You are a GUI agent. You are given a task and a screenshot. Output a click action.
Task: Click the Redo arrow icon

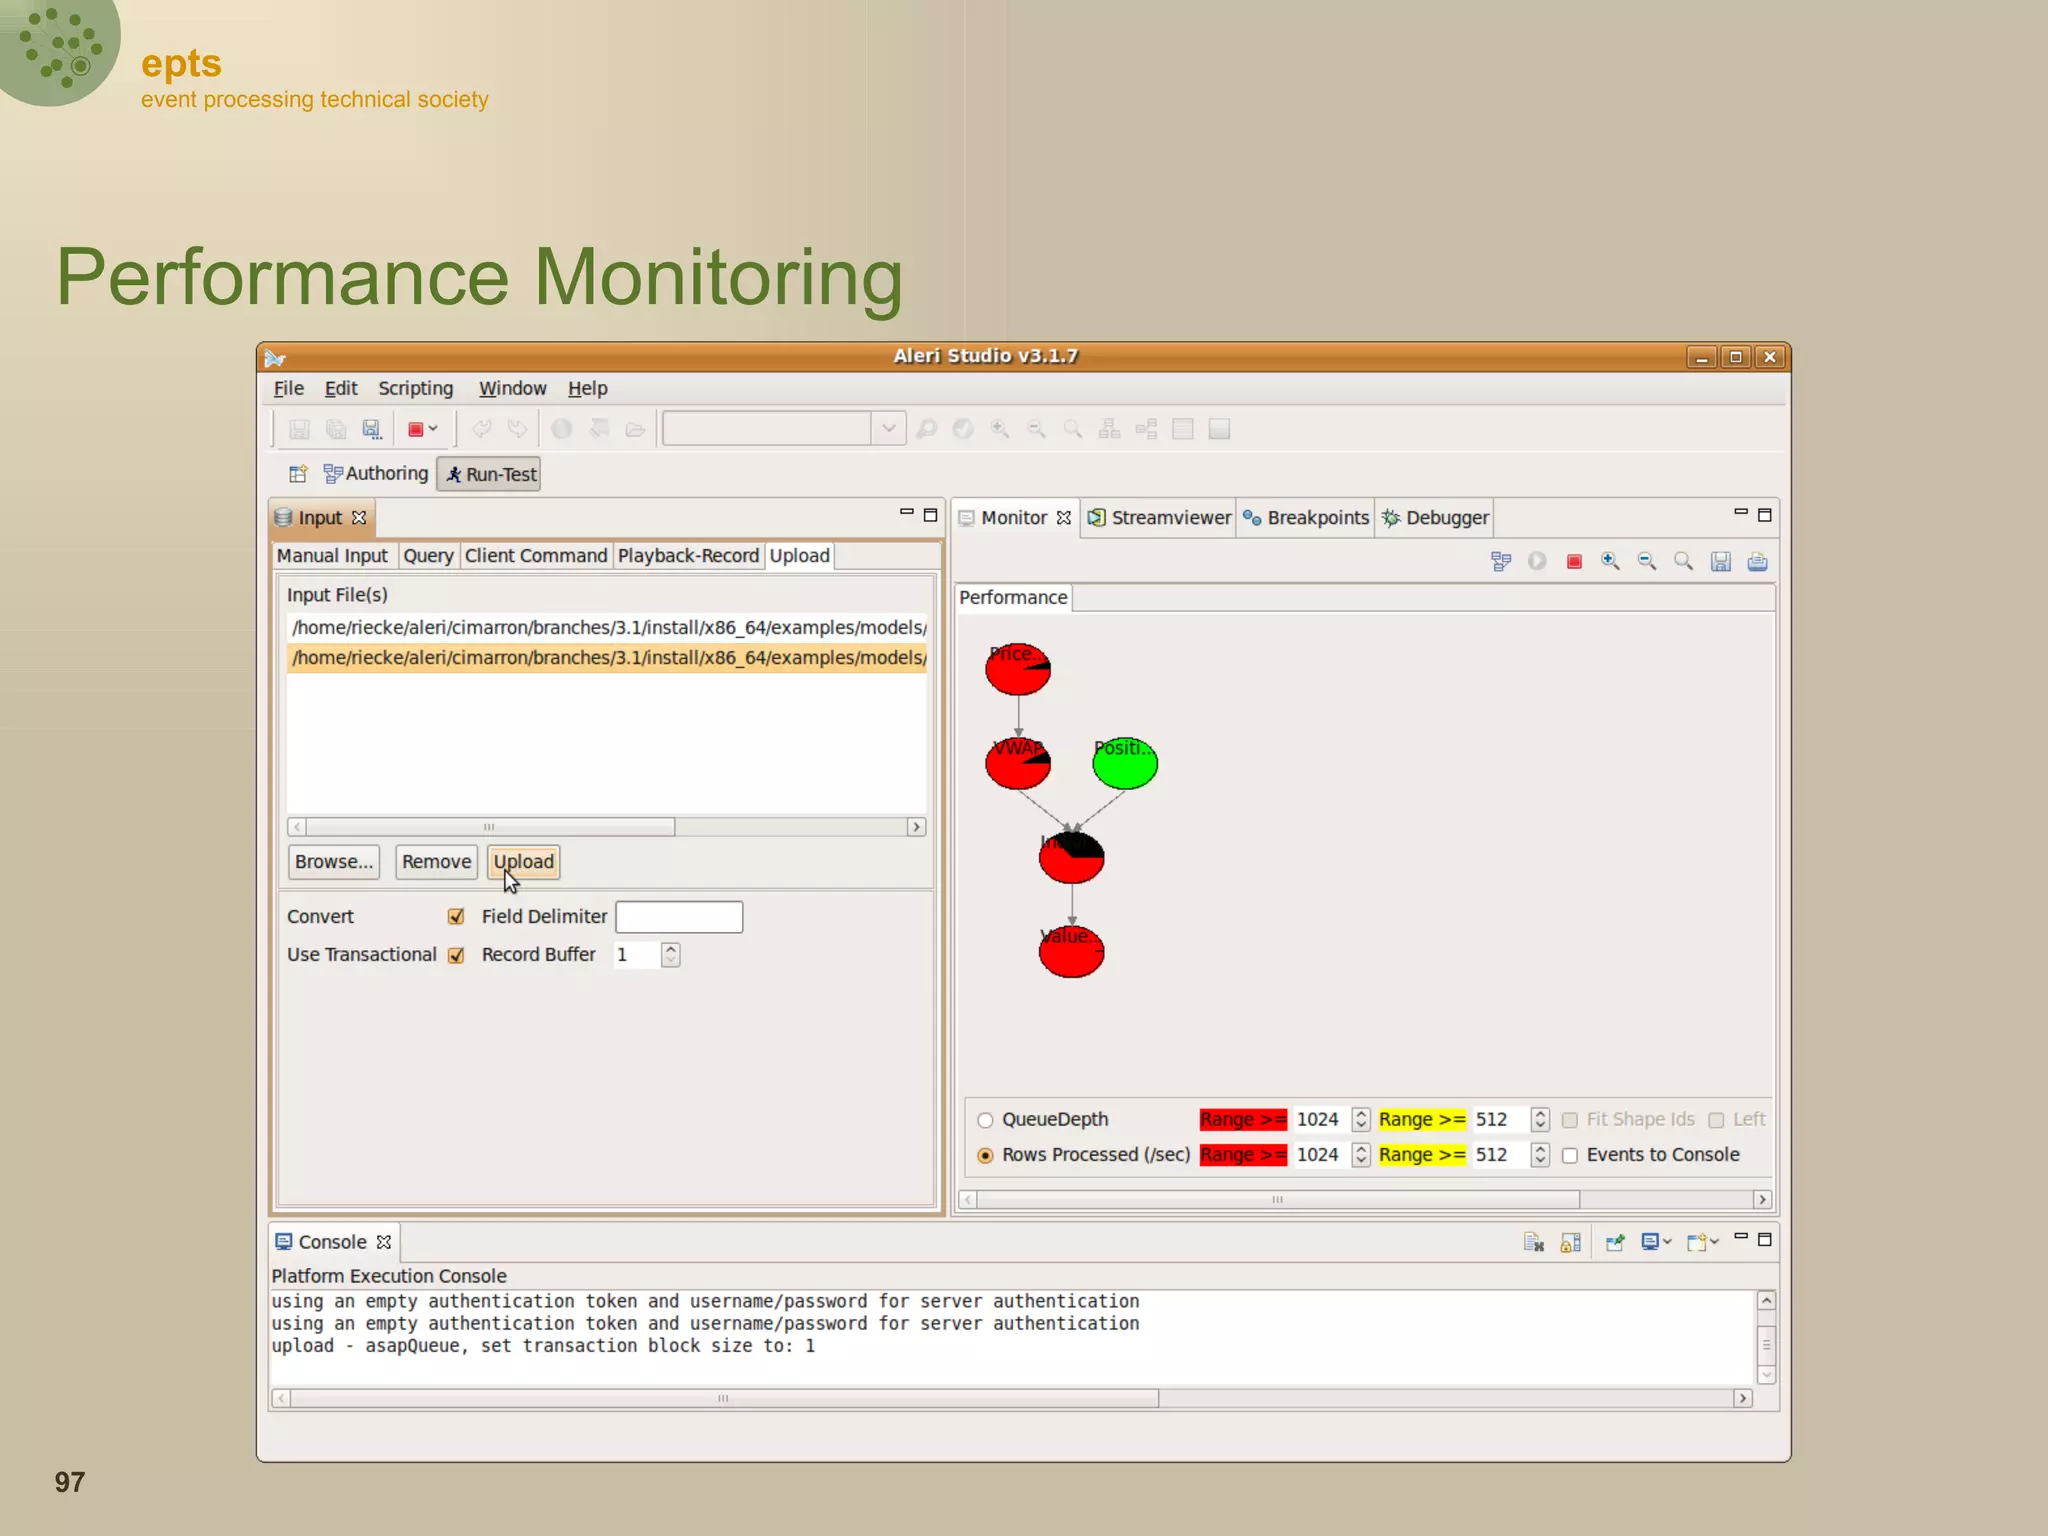tap(517, 430)
